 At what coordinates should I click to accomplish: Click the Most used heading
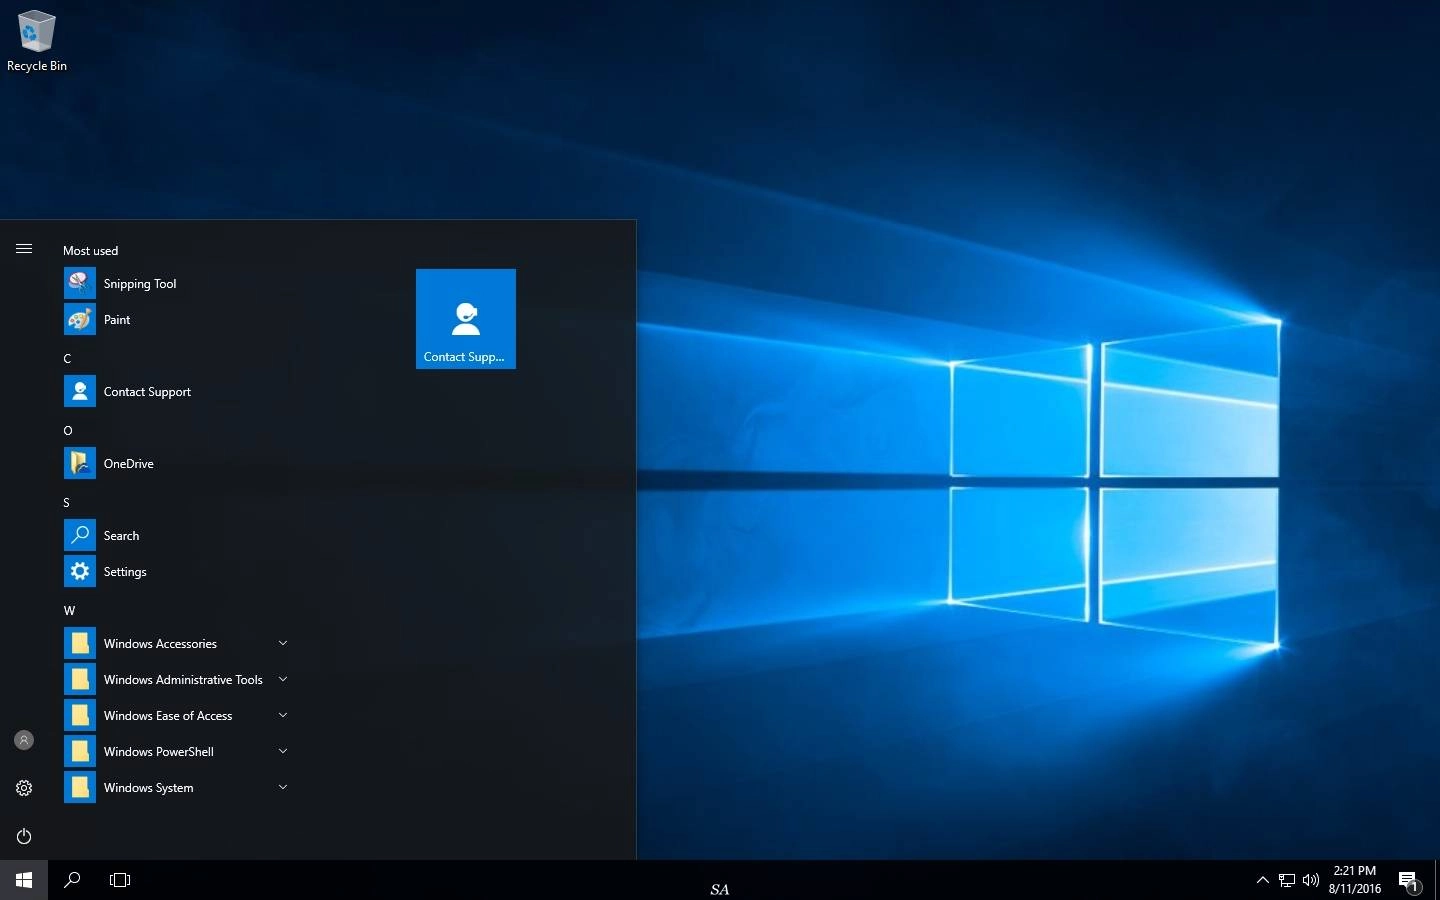pyautogui.click(x=90, y=250)
